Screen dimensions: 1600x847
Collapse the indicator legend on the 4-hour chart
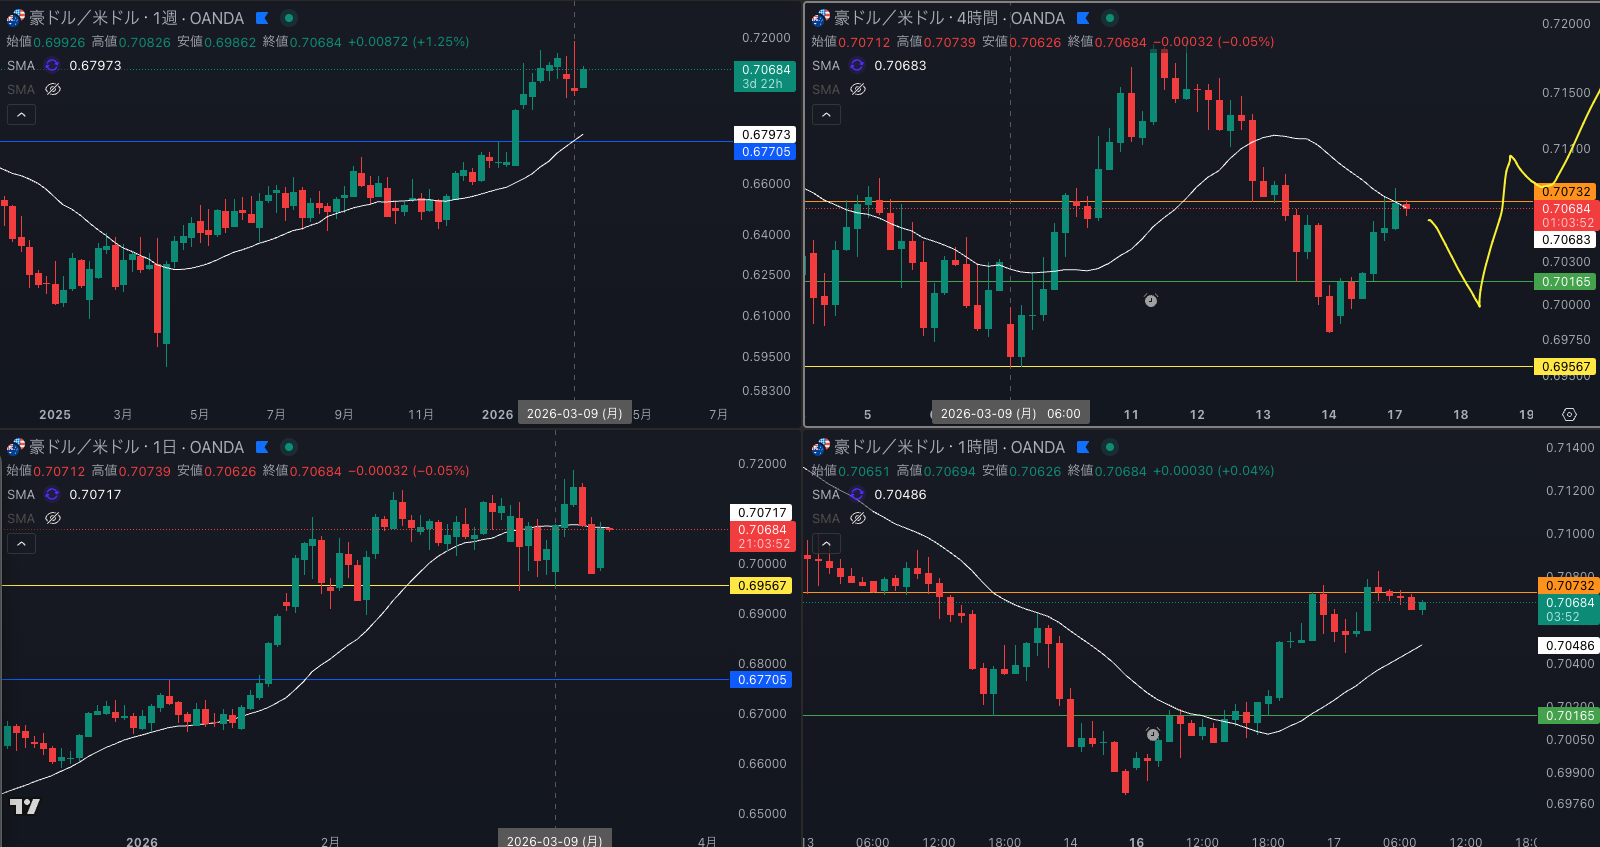click(x=826, y=115)
